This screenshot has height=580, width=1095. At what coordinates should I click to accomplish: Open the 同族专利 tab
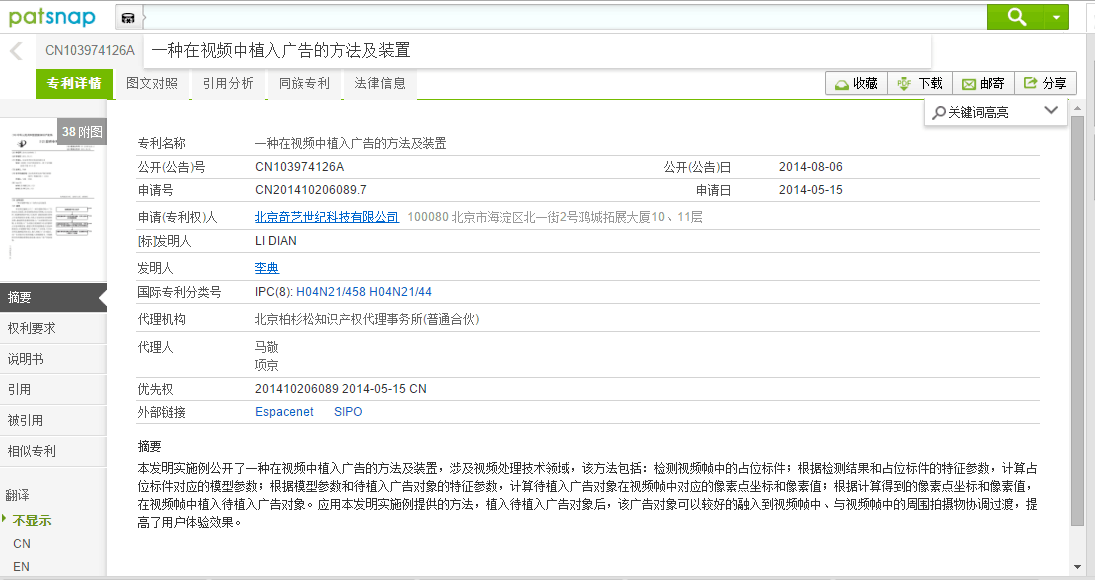pyautogui.click(x=304, y=84)
